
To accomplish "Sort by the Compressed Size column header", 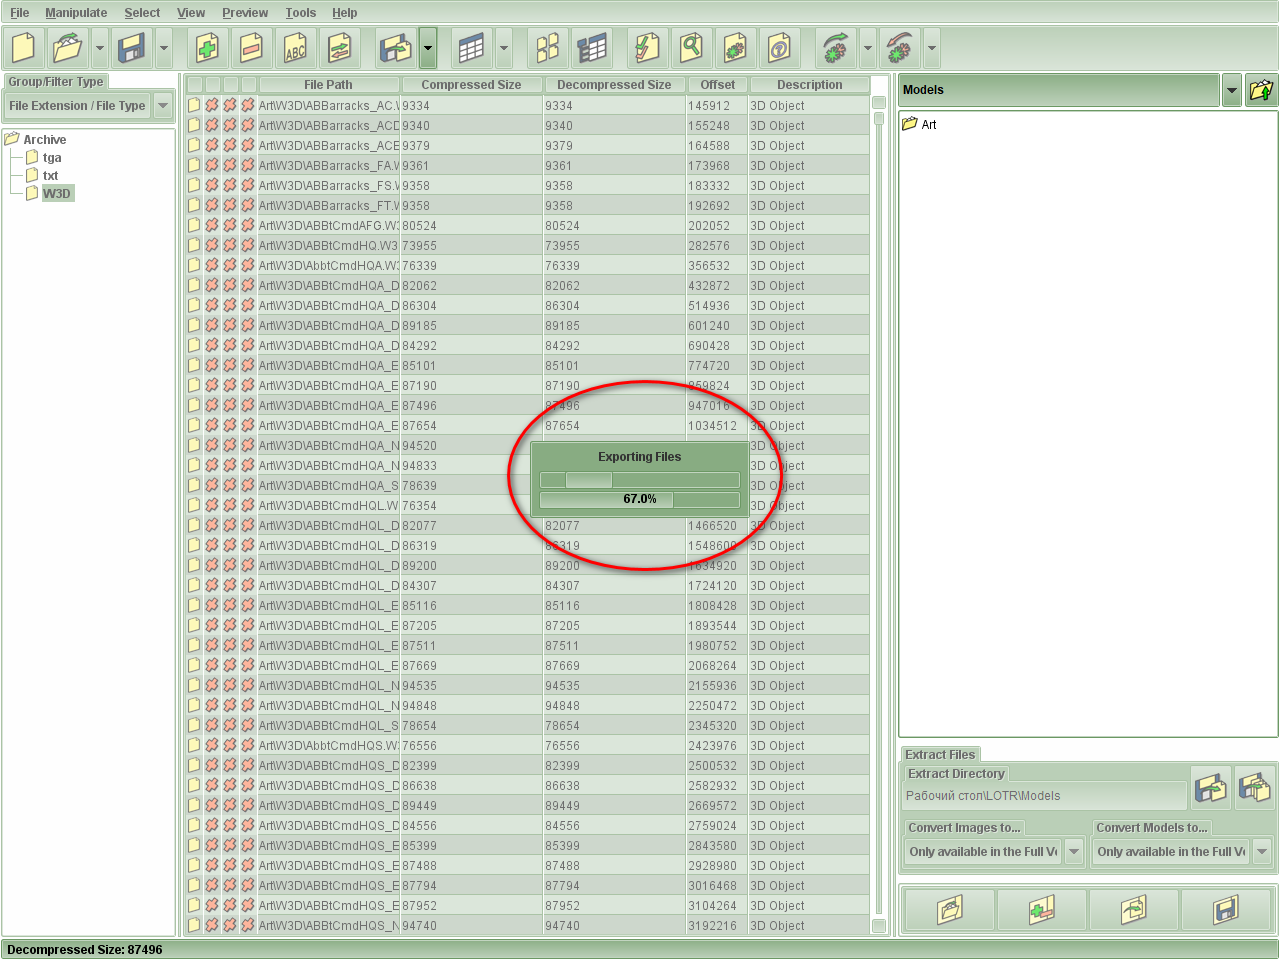I will point(471,85).
